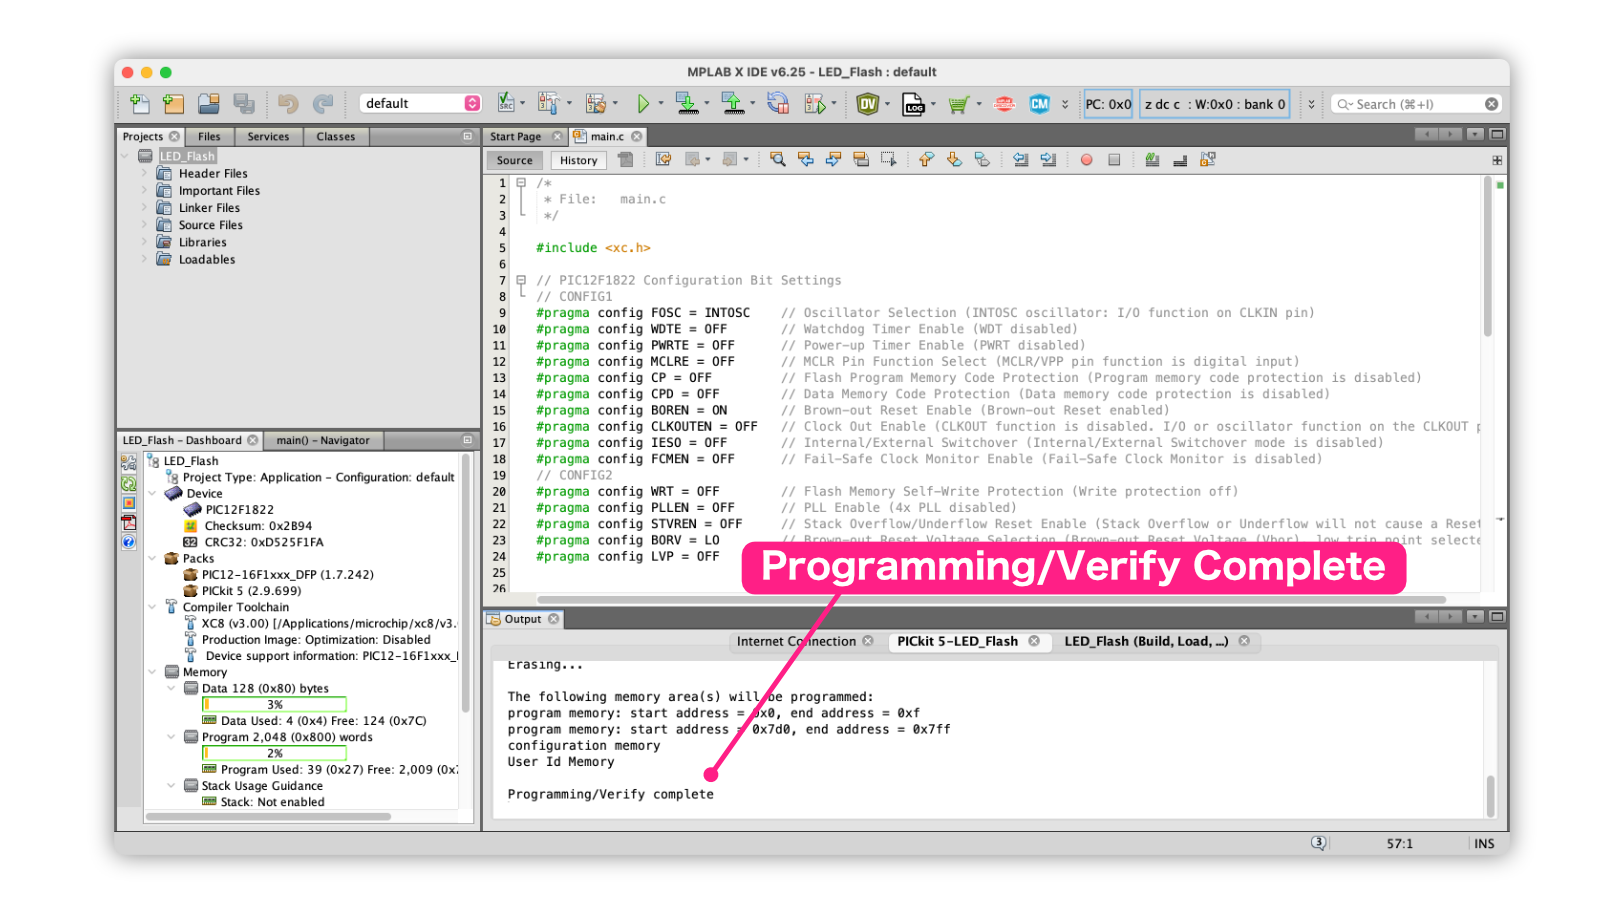
Task: Close the main.c editor tab
Action: pyautogui.click(x=637, y=137)
